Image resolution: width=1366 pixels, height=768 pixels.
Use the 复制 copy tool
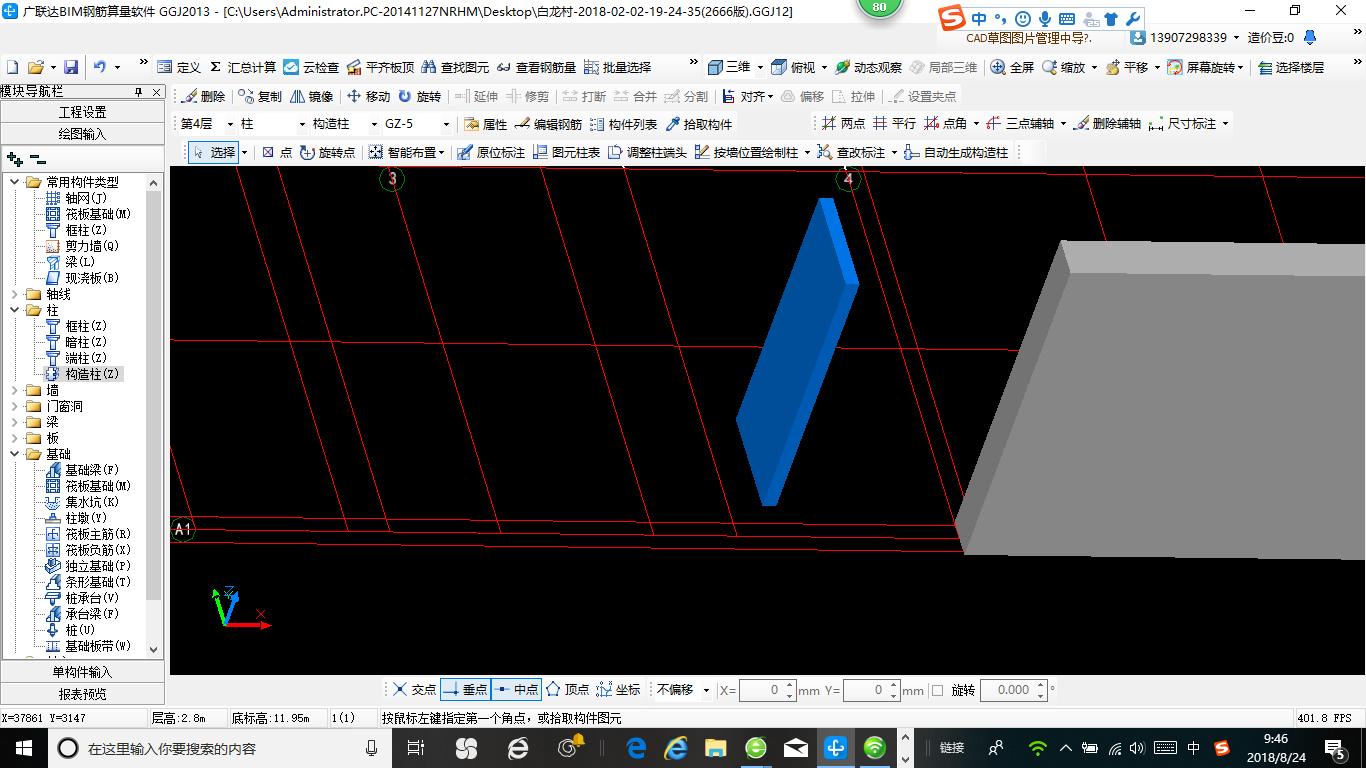coord(260,97)
